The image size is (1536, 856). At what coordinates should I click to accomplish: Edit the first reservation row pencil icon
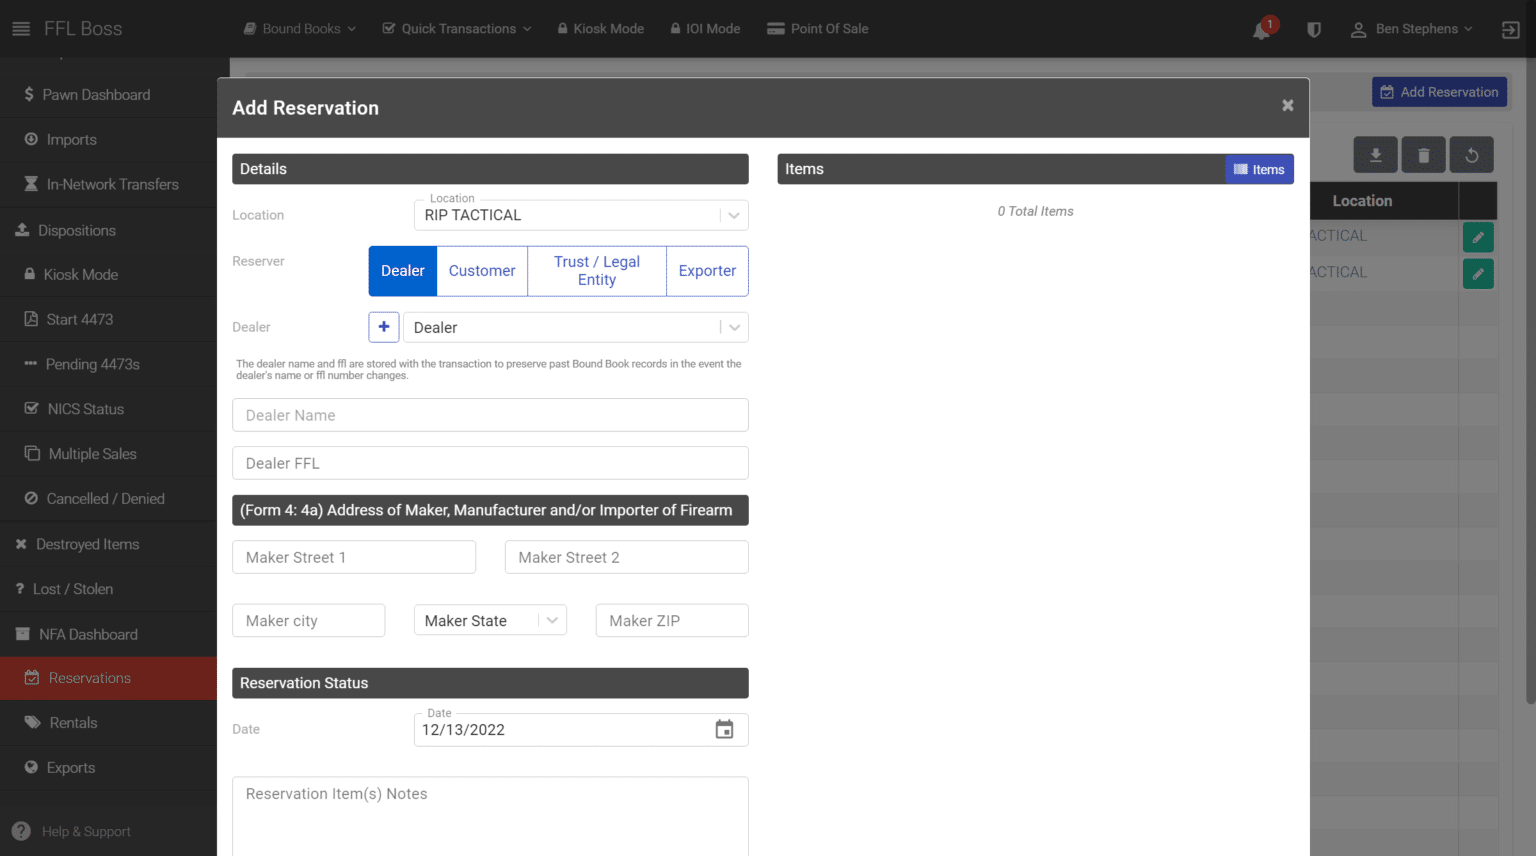point(1478,237)
